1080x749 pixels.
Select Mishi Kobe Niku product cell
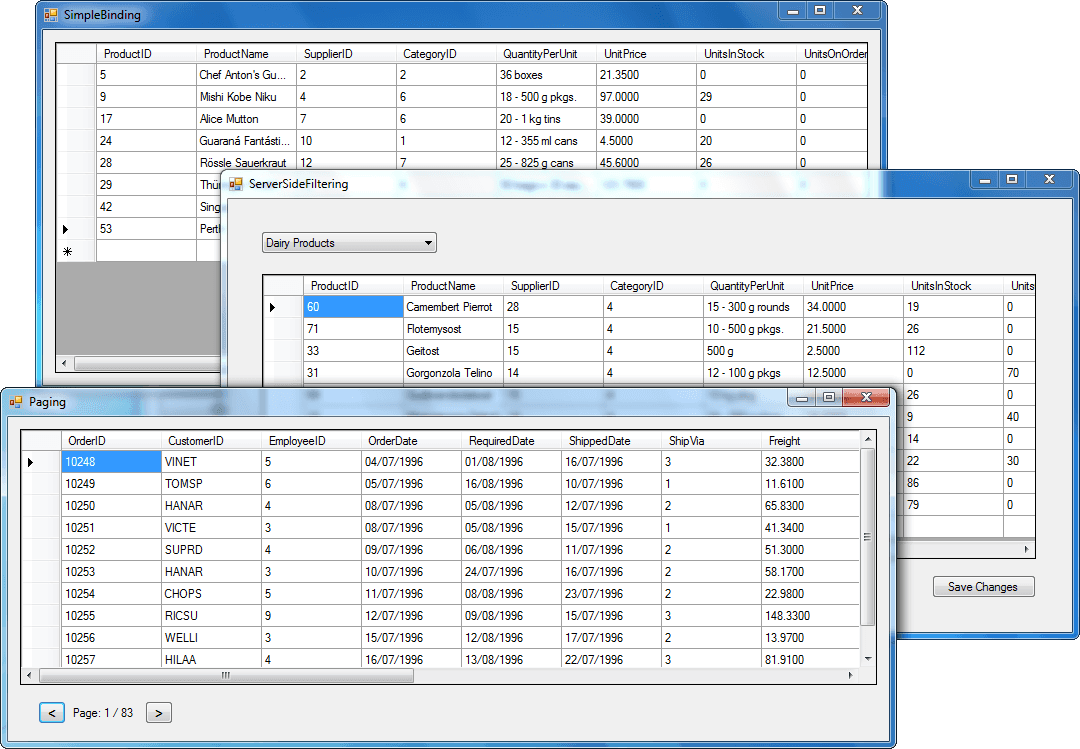247,96
